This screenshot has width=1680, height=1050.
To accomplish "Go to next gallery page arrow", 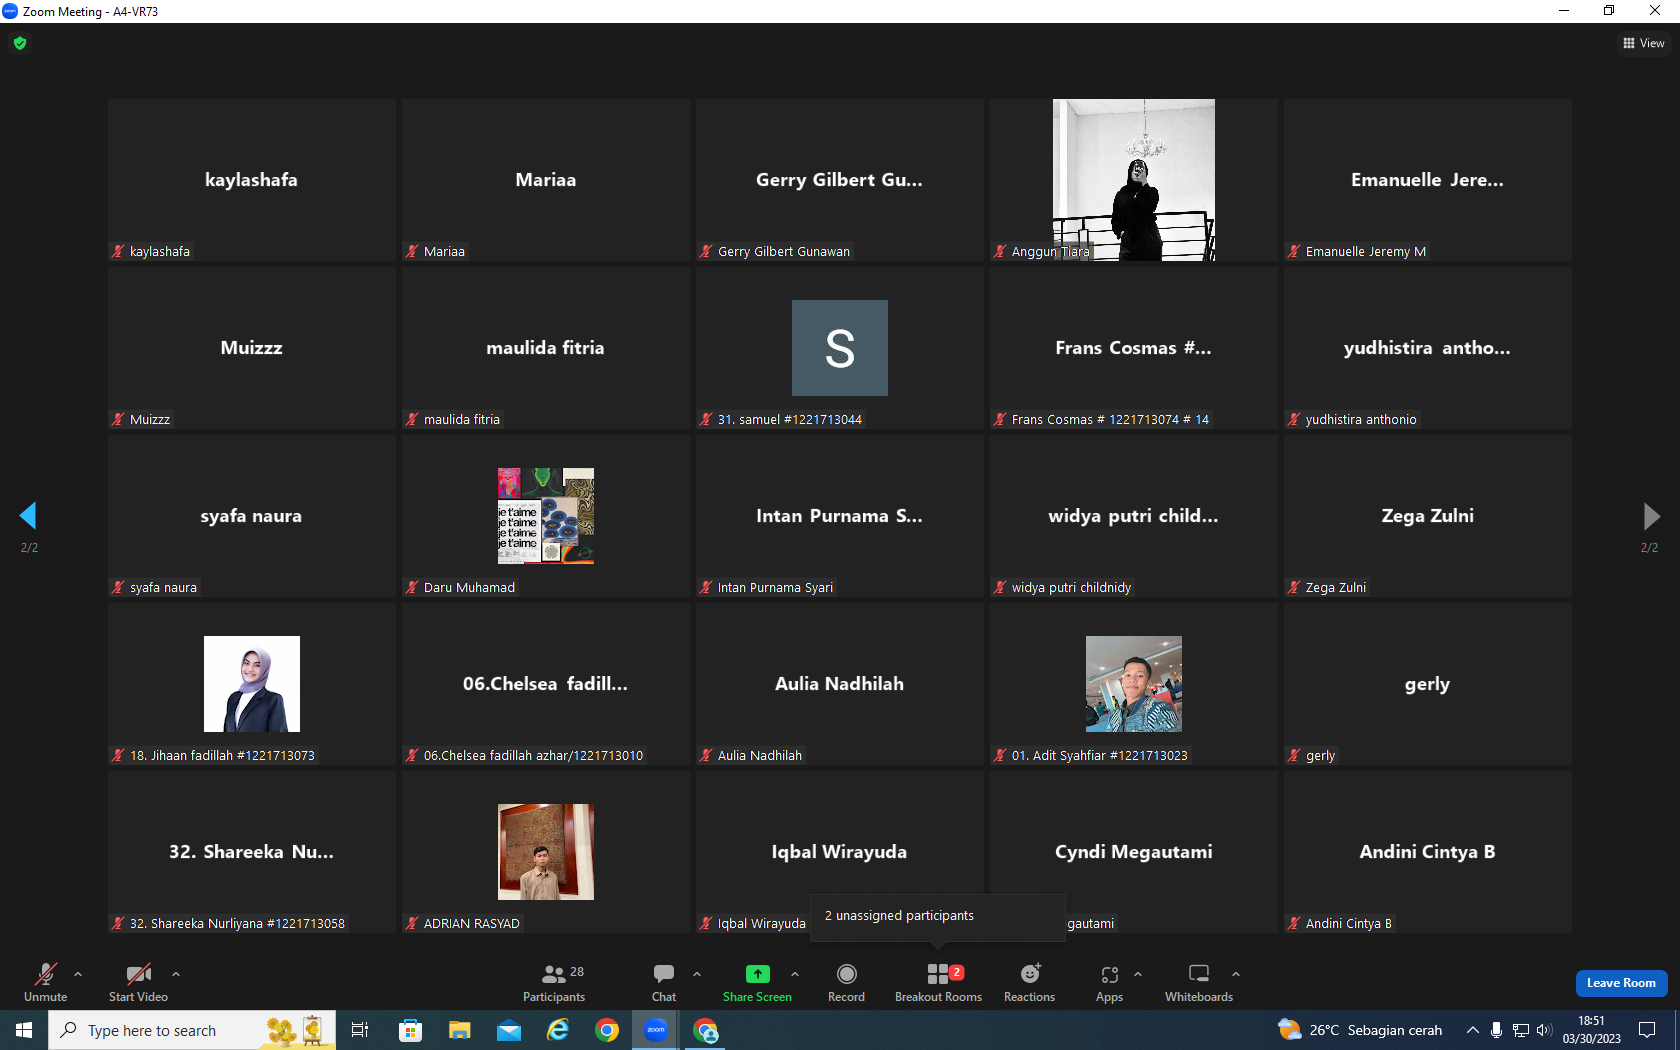I will click(x=1651, y=516).
